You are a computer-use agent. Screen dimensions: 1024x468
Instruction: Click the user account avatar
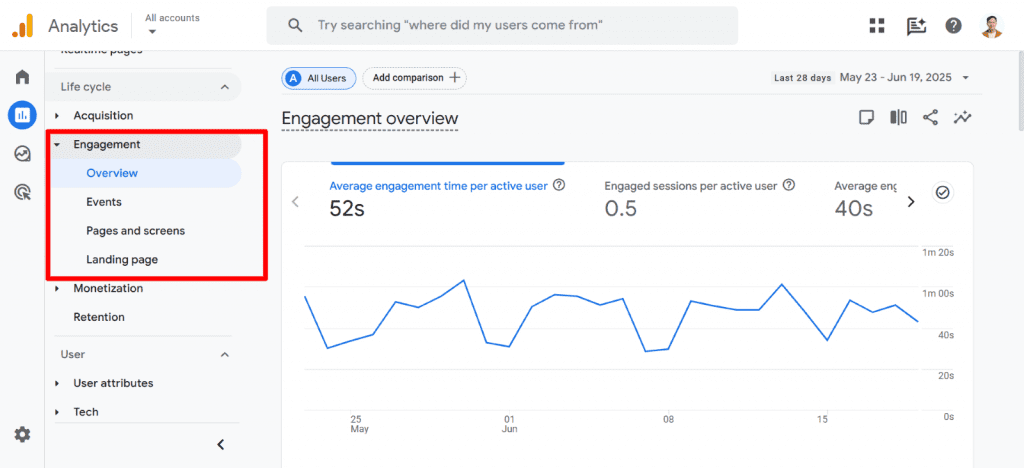991,25
